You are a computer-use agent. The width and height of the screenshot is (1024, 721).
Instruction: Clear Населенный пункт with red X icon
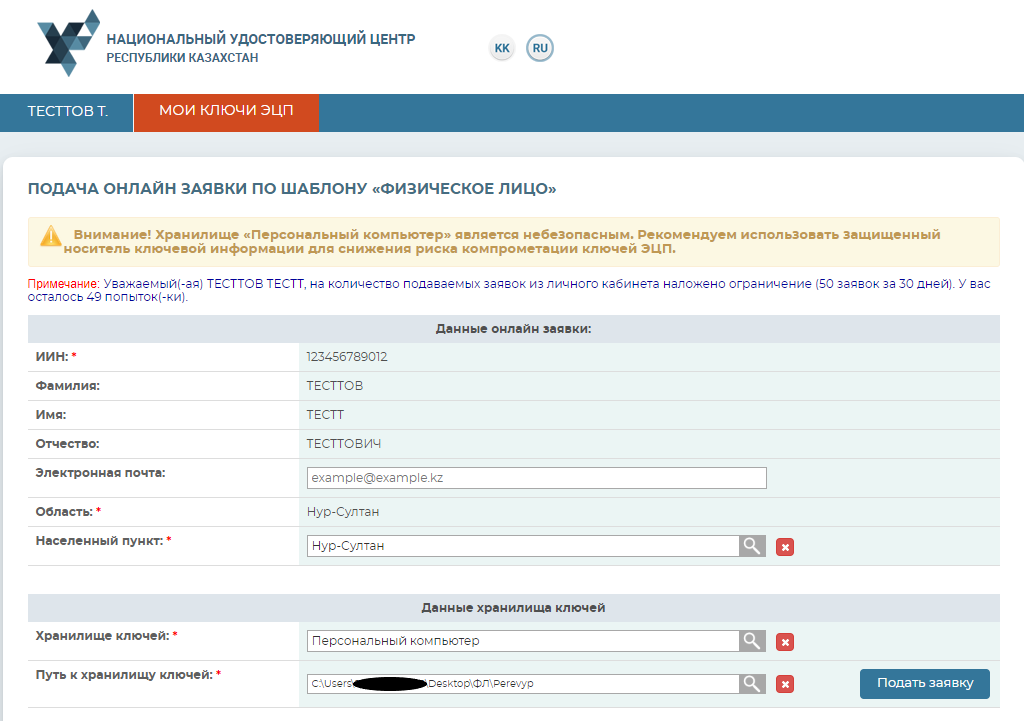click(785, 547)
